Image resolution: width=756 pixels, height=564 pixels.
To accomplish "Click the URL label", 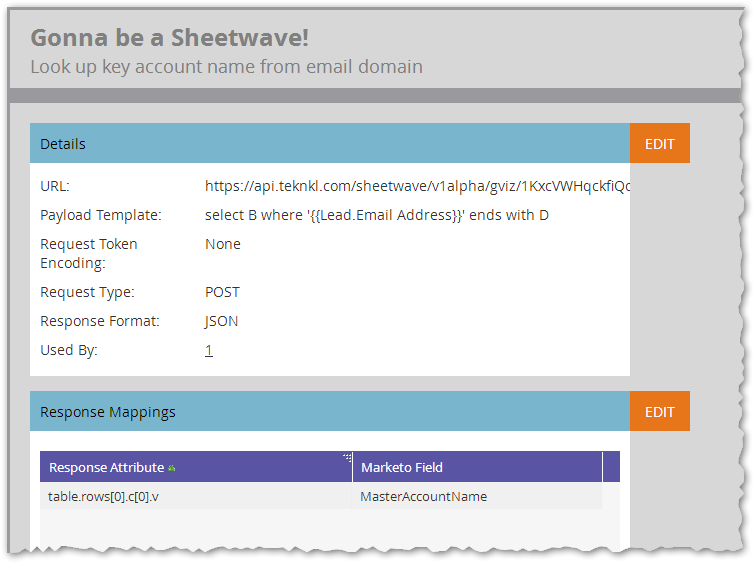I will [x=55, y=186].
